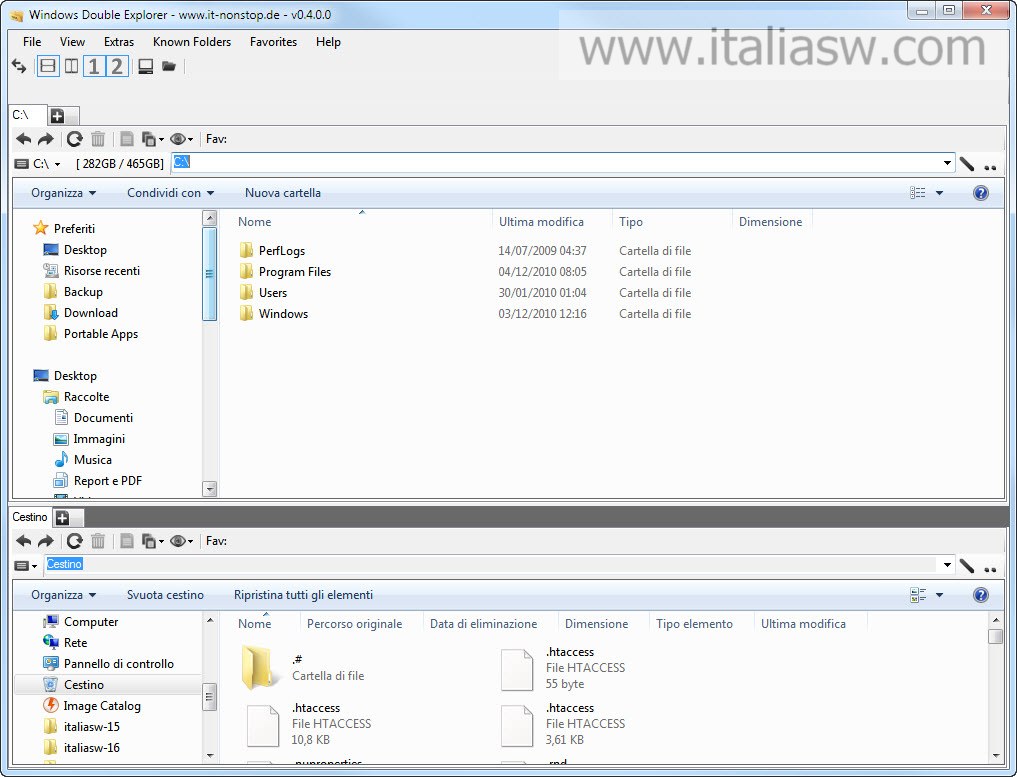This screenshot has height=777, width=1017.
Task: Select the Cestino tab
Action: [30, 517]
